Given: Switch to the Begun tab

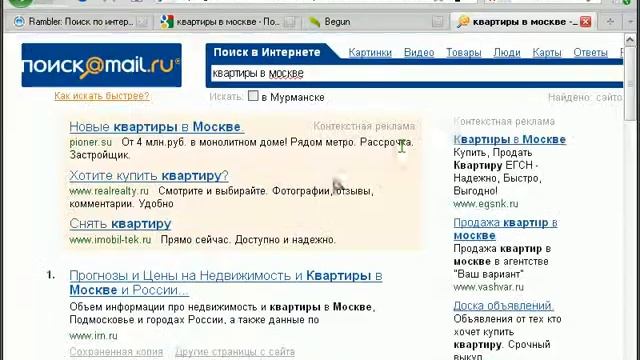Looking at the screenshot, I should (375, 22).
